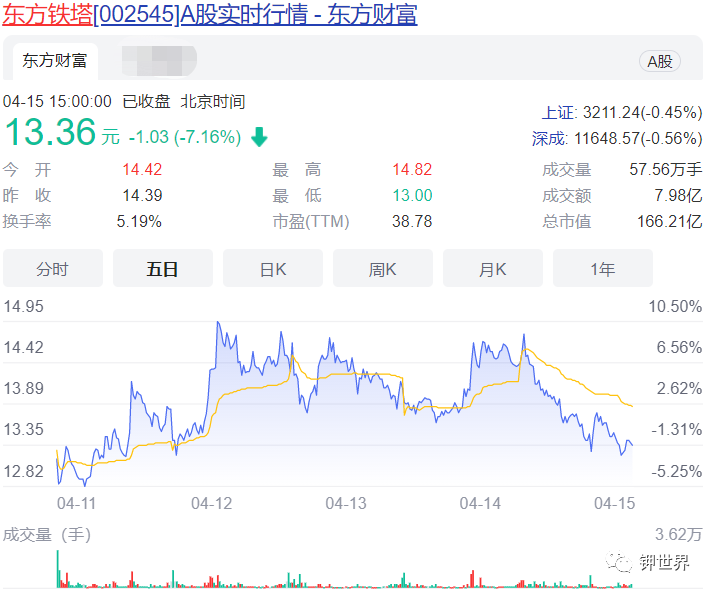Image resolution: width=712 pixels, height=593 pixels.
Task: Click the 最低 value 13.00
Action: (x=412, y=196)
